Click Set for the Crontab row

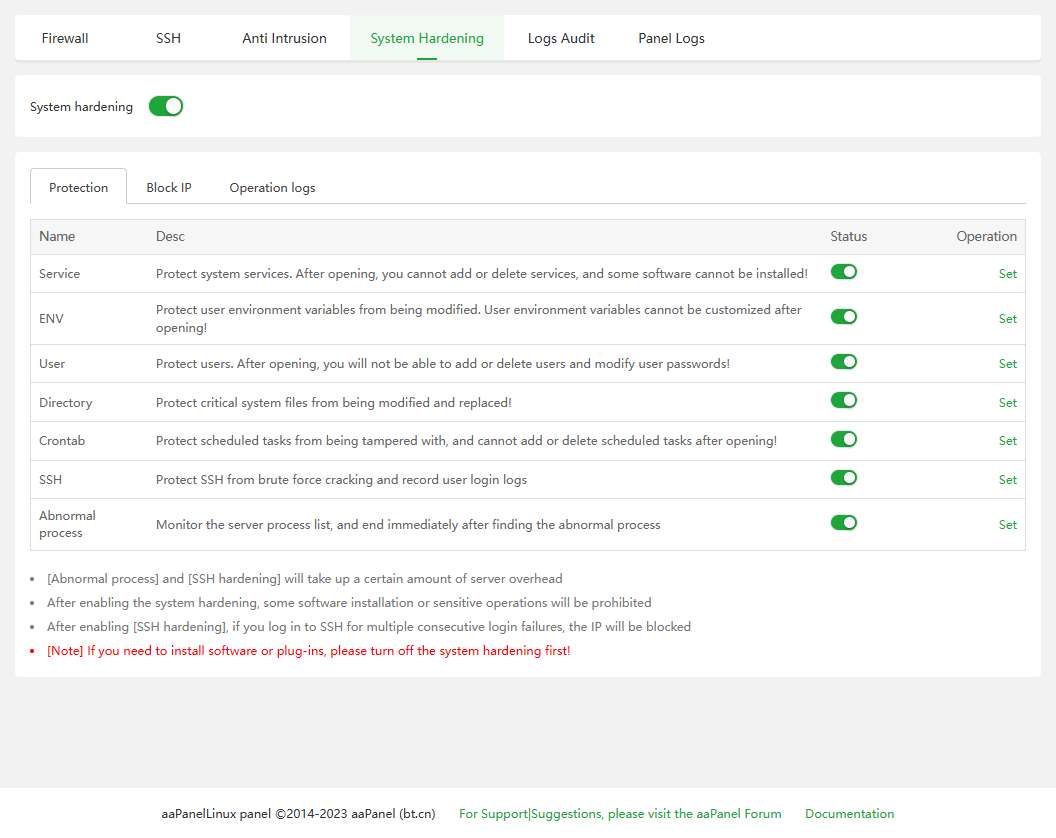[1007, 440]
